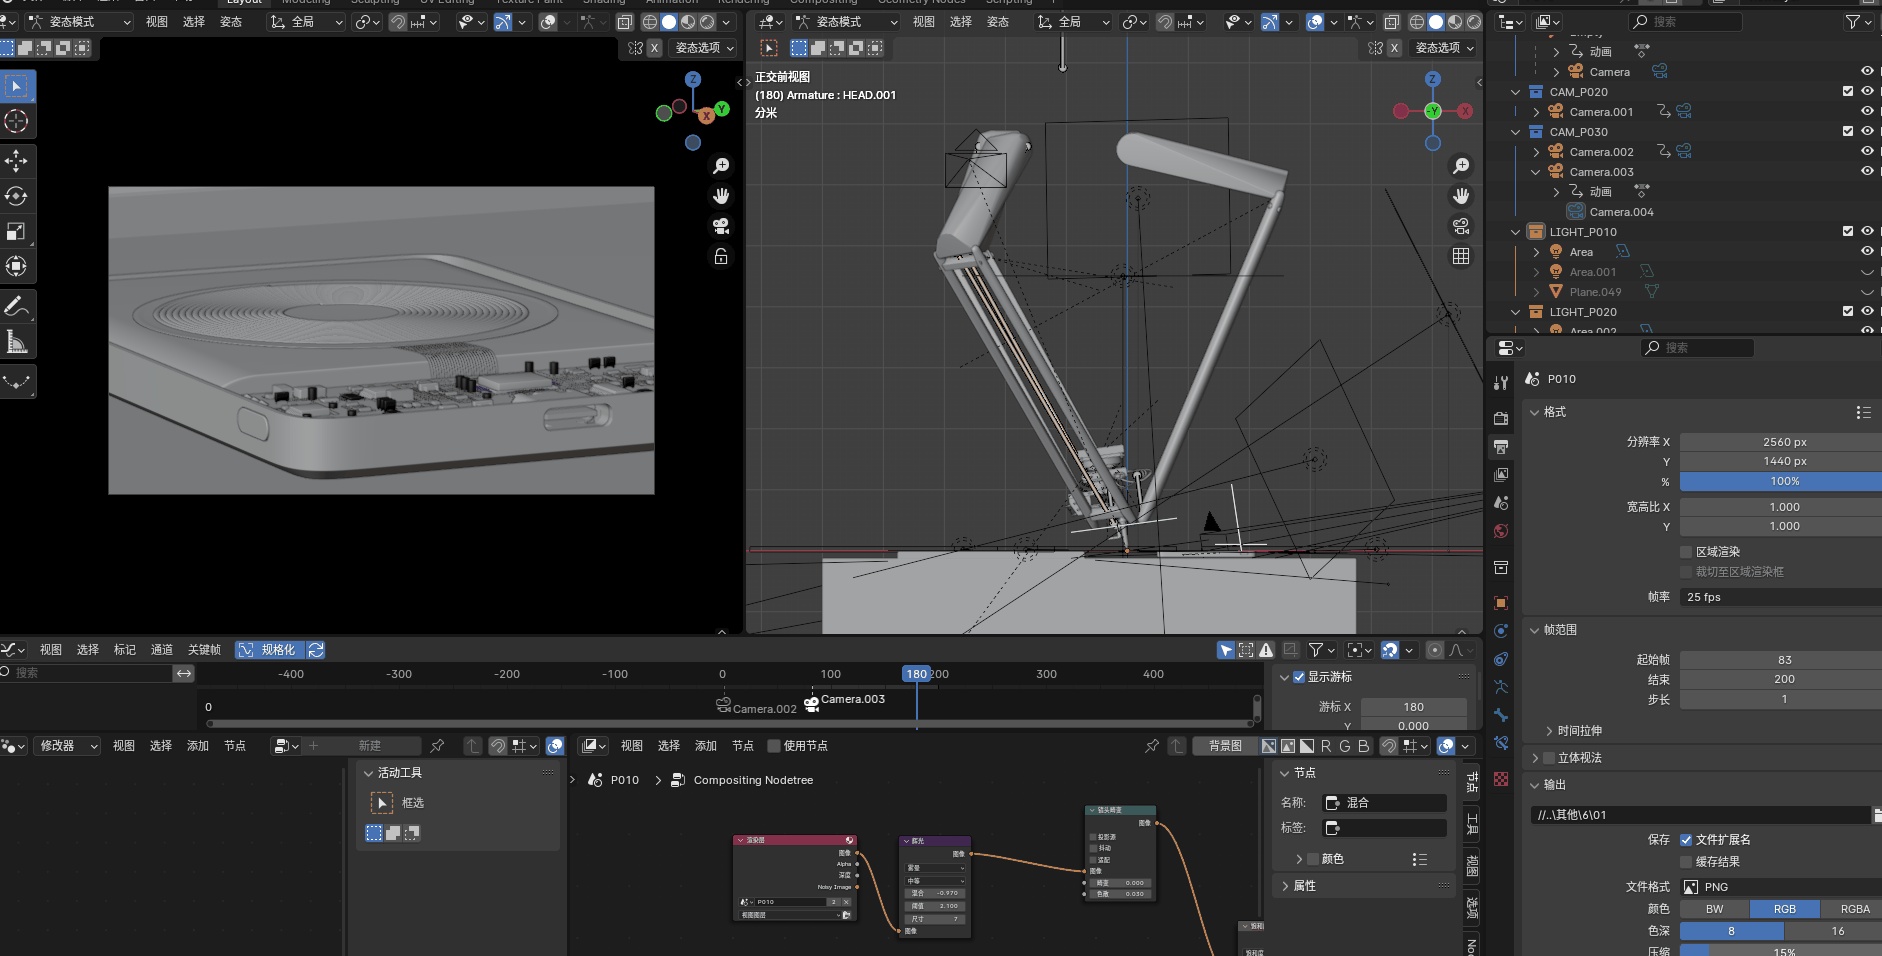Select the Cursor tool in left toolbar

[x=17, y=122]
